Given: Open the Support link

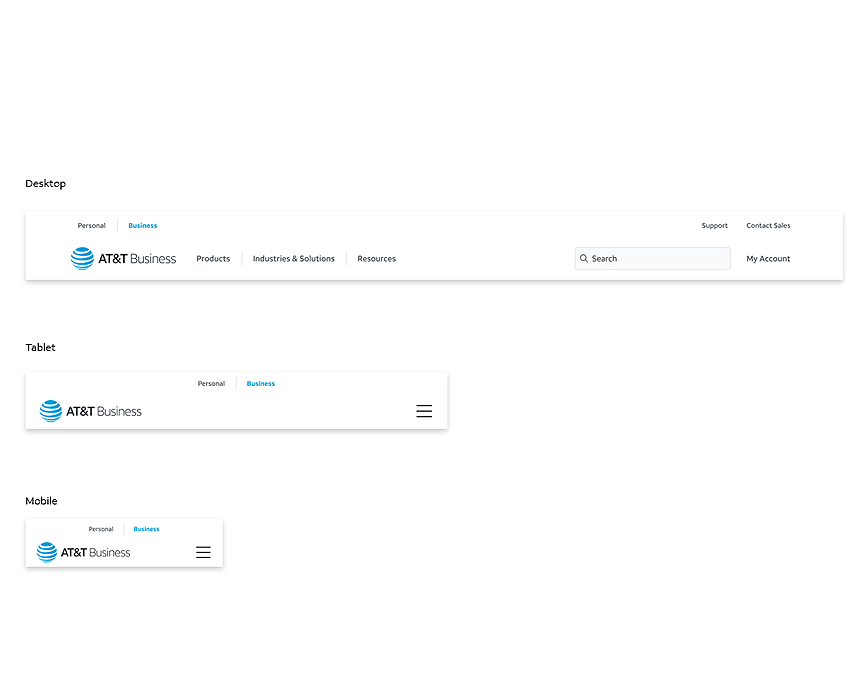Looking at the screenshot, I should (715, 226).
